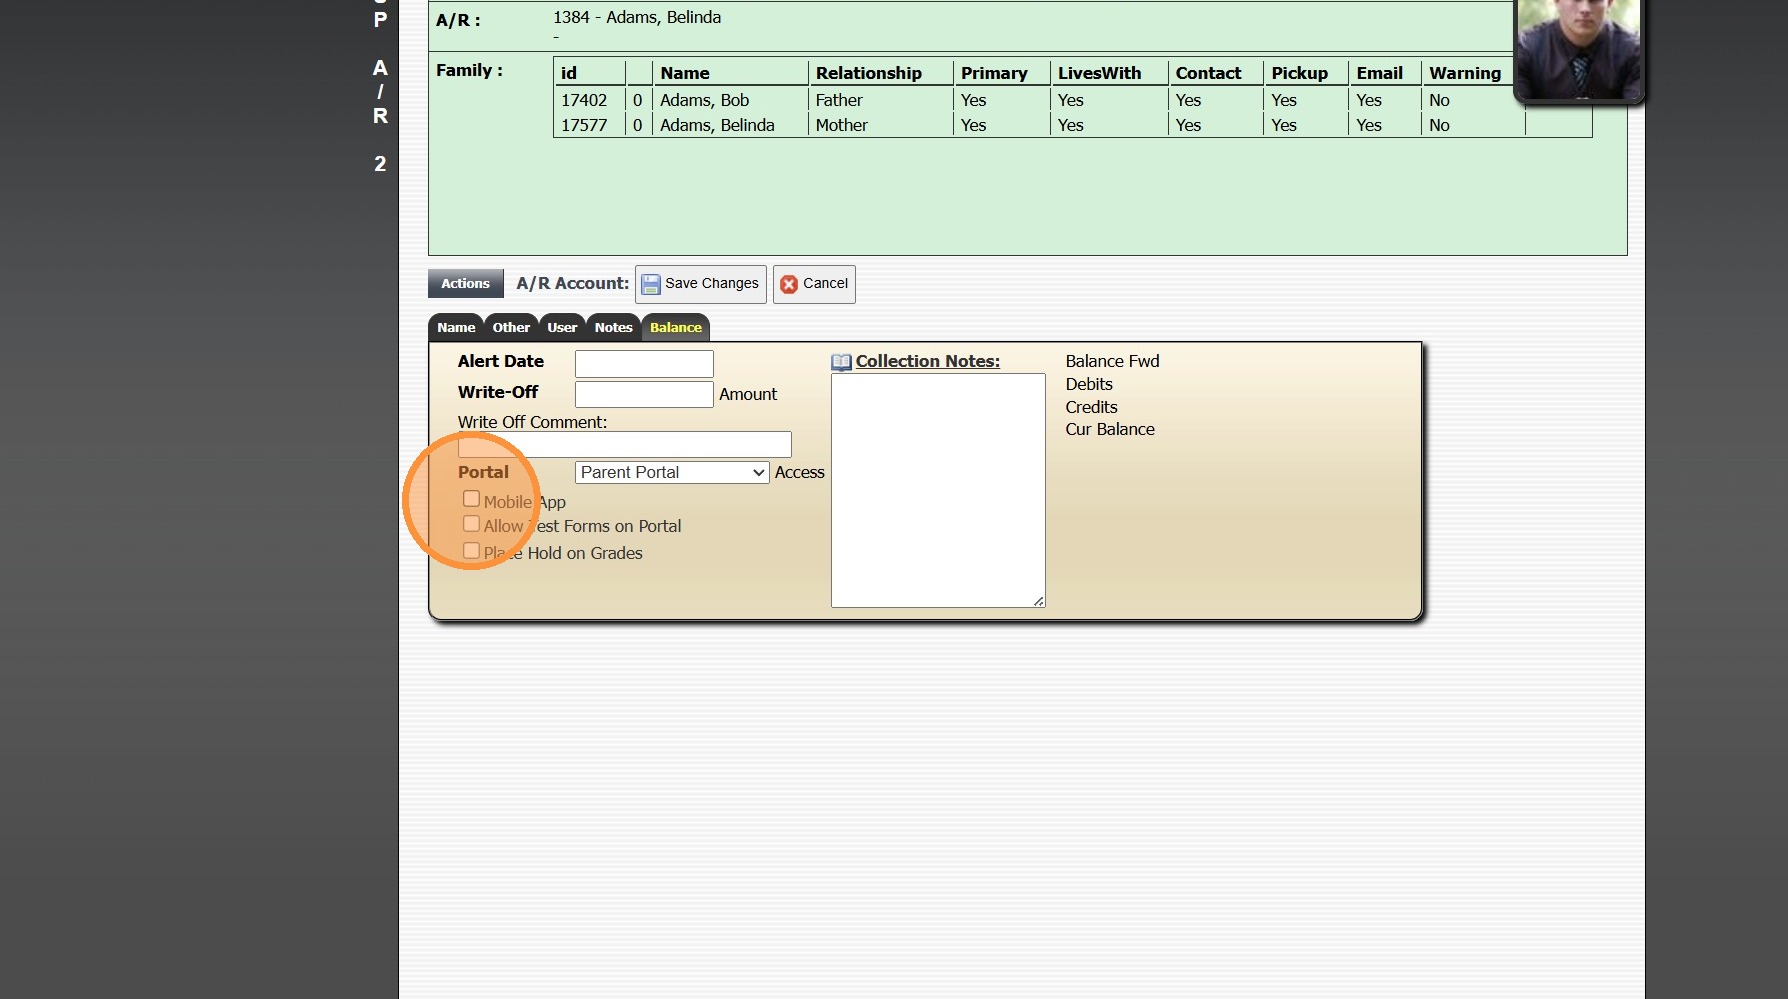Open the Collection Notes link
This screenshot has width=1788, height=999.
[928, 362]
